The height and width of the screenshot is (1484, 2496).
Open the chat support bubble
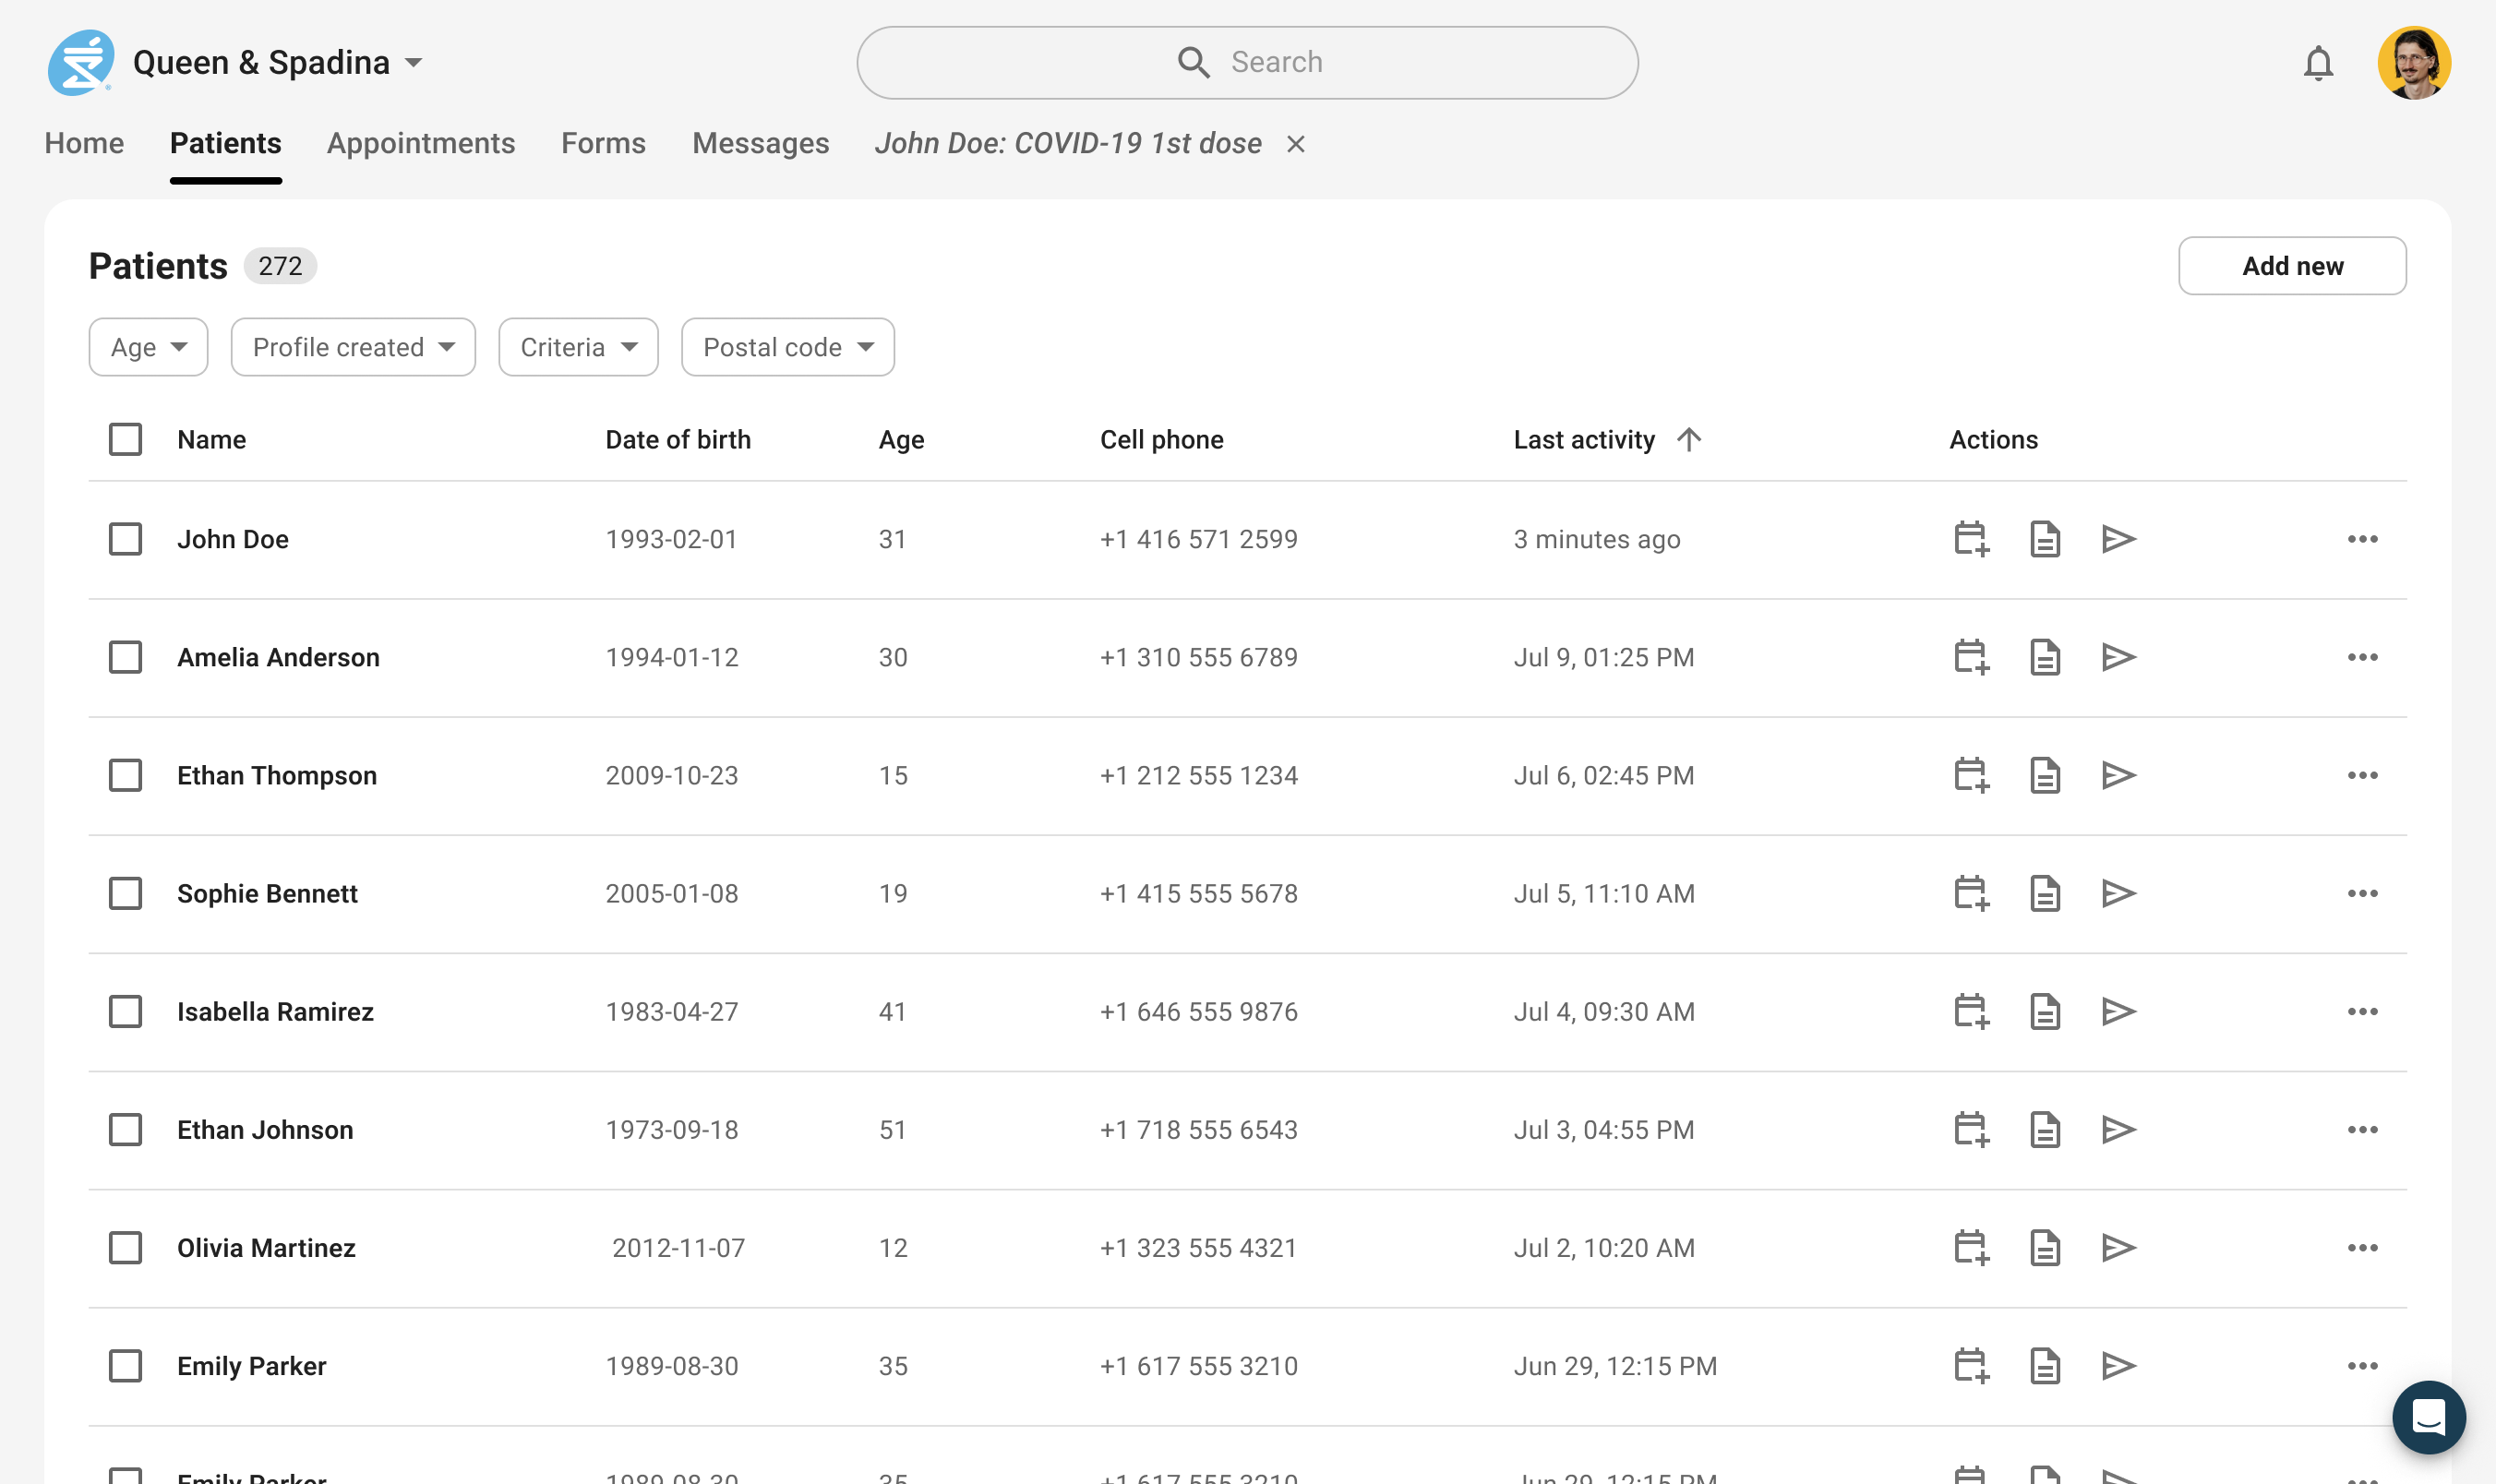[x=2428, y=1417]
